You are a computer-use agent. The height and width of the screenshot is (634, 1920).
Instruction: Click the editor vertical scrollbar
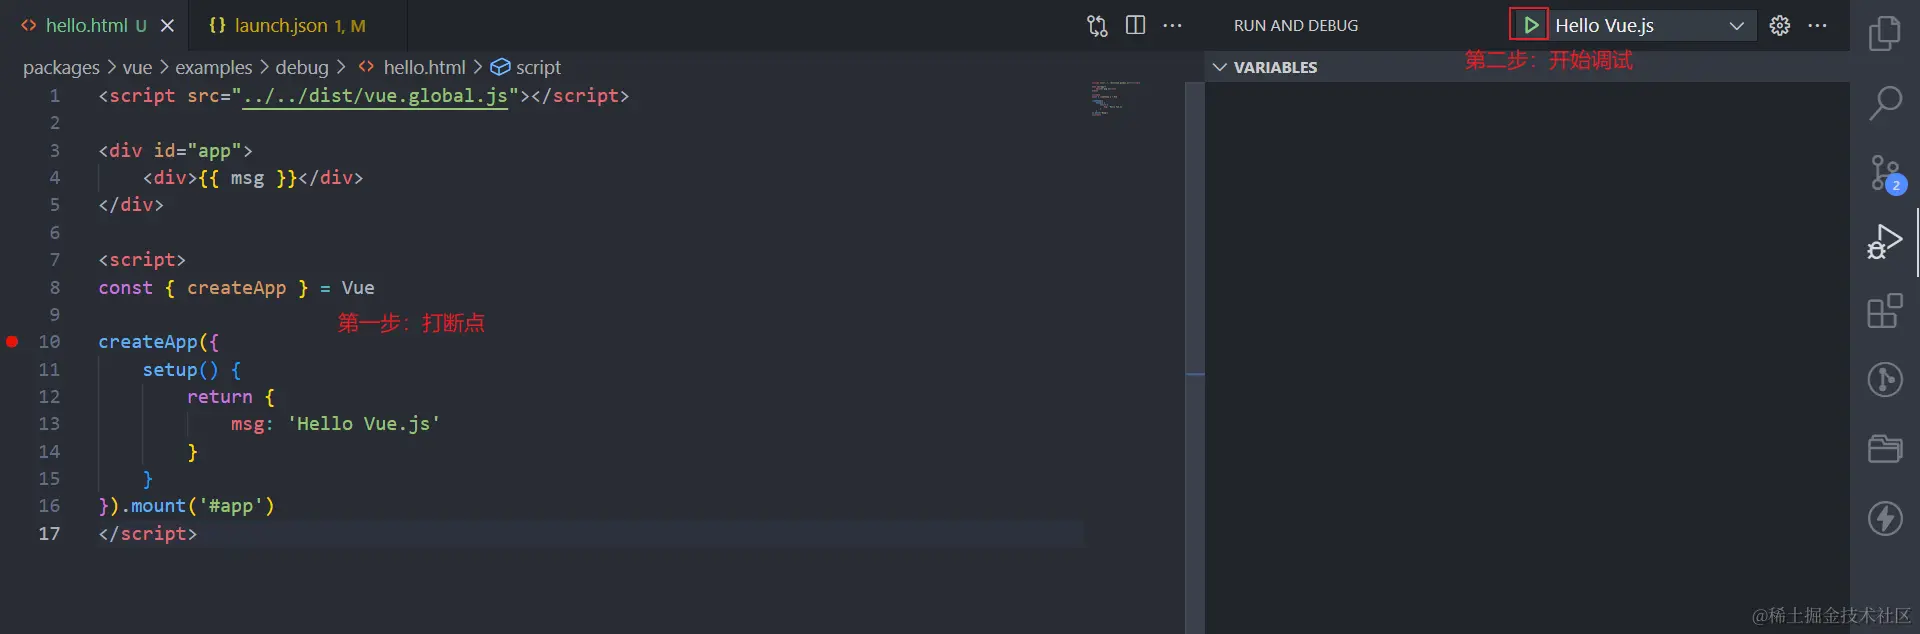point(1194,357)
